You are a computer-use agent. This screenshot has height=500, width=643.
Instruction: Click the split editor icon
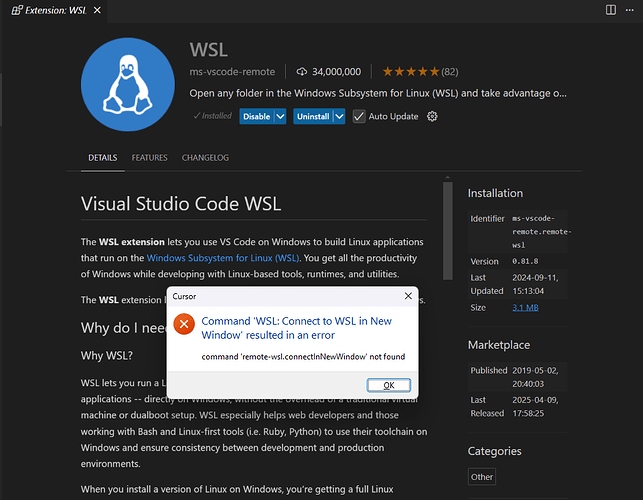click(x=611, y=10)
